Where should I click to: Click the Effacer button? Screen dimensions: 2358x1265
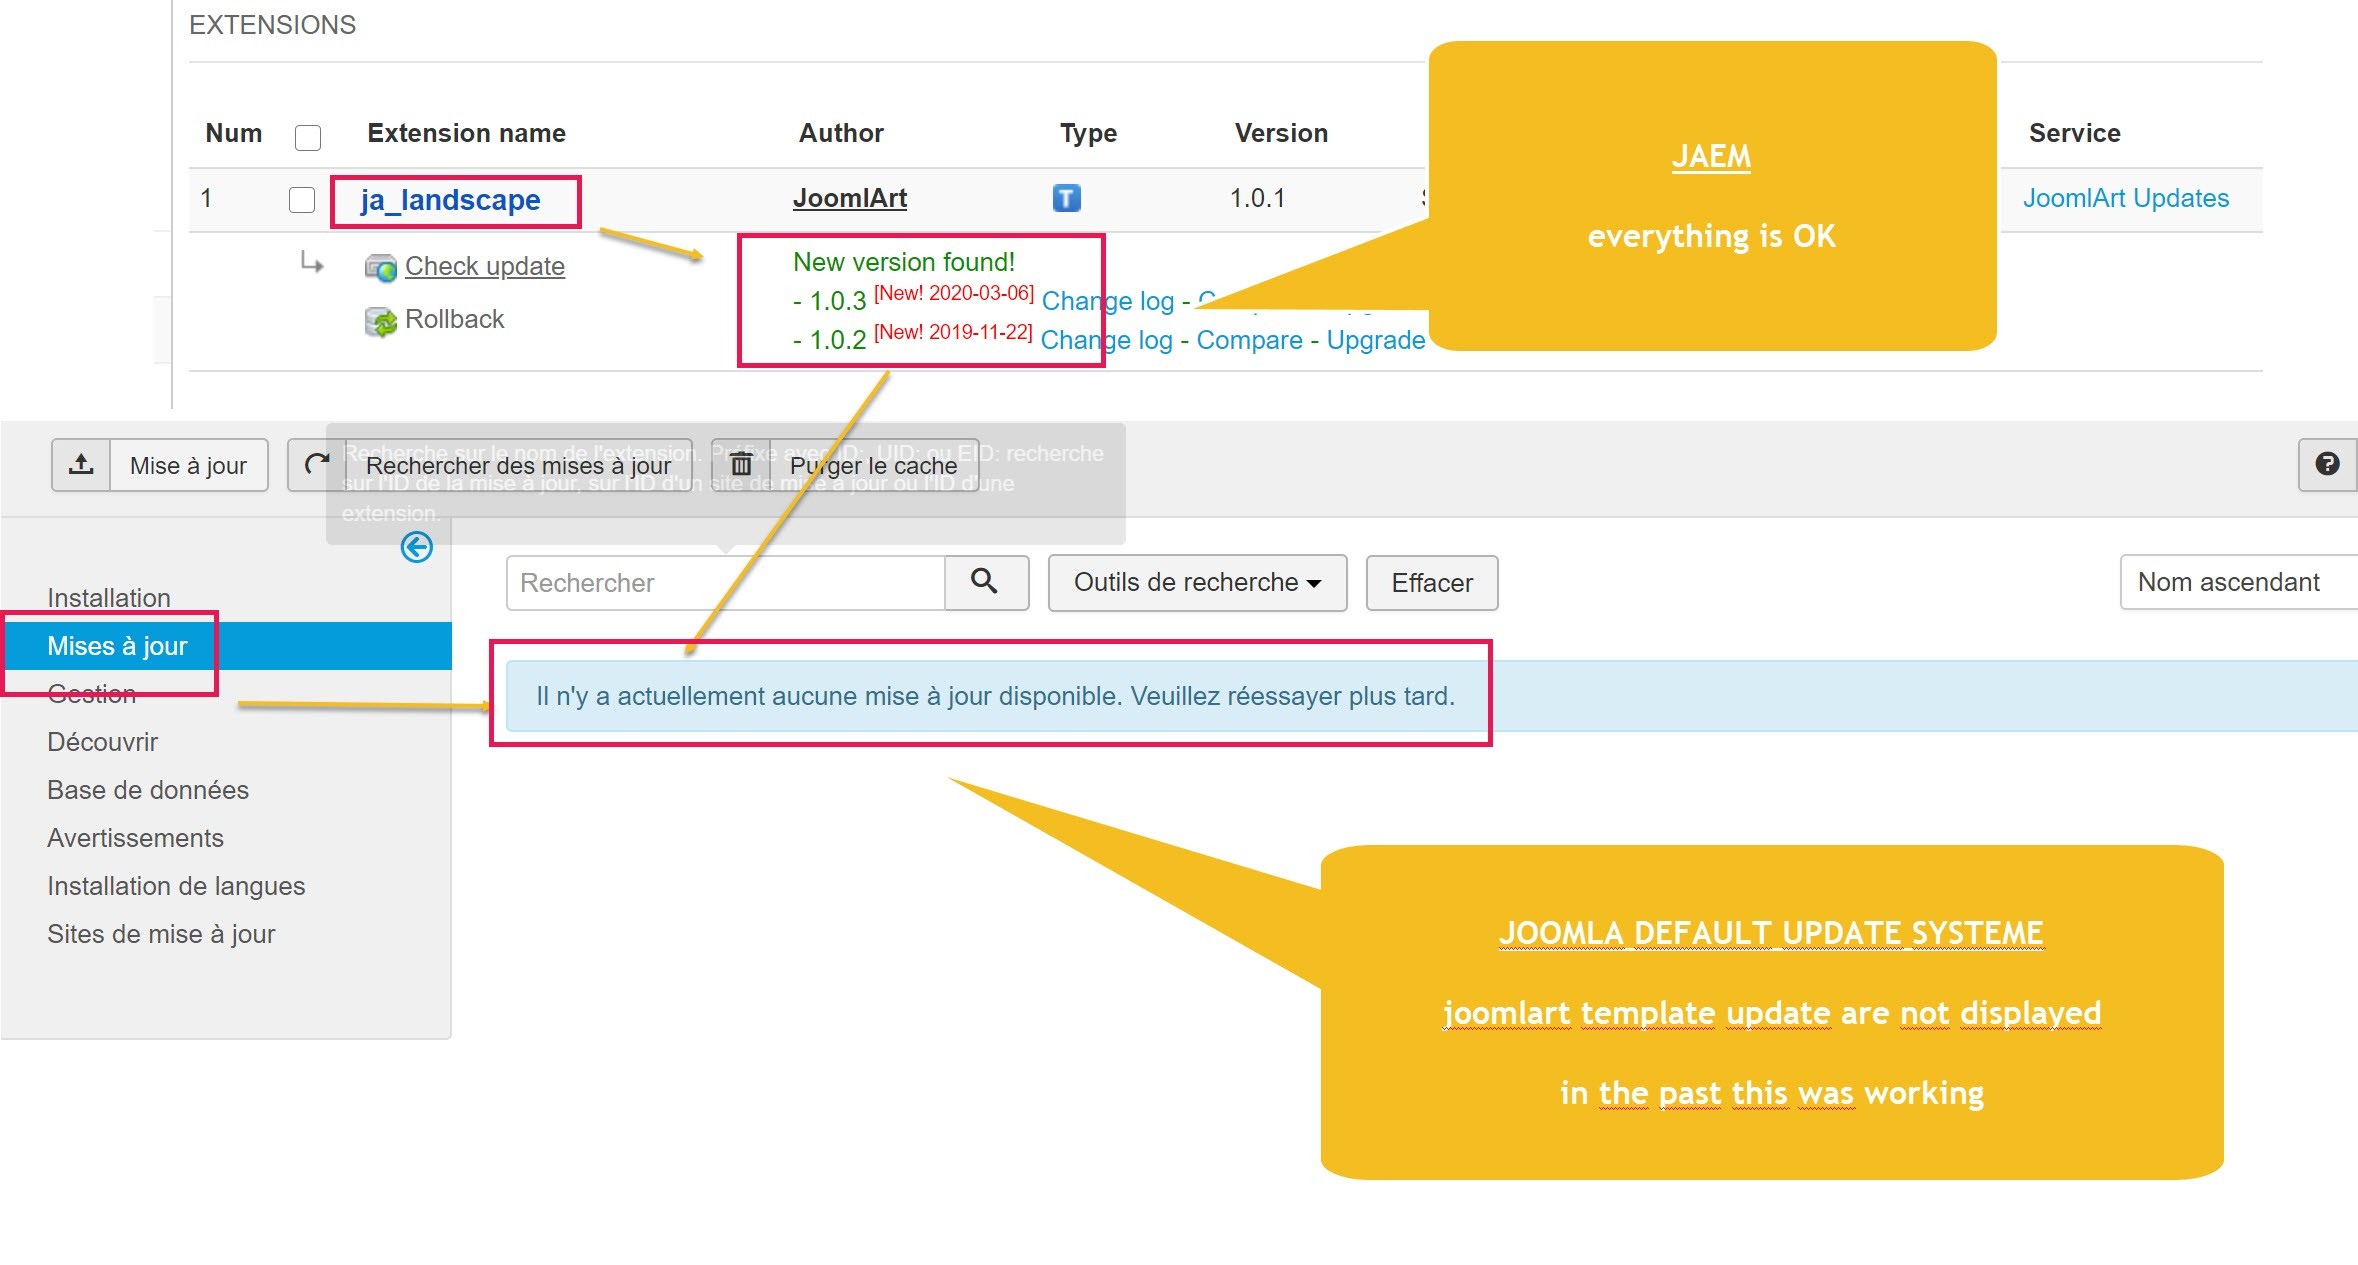1431,582
